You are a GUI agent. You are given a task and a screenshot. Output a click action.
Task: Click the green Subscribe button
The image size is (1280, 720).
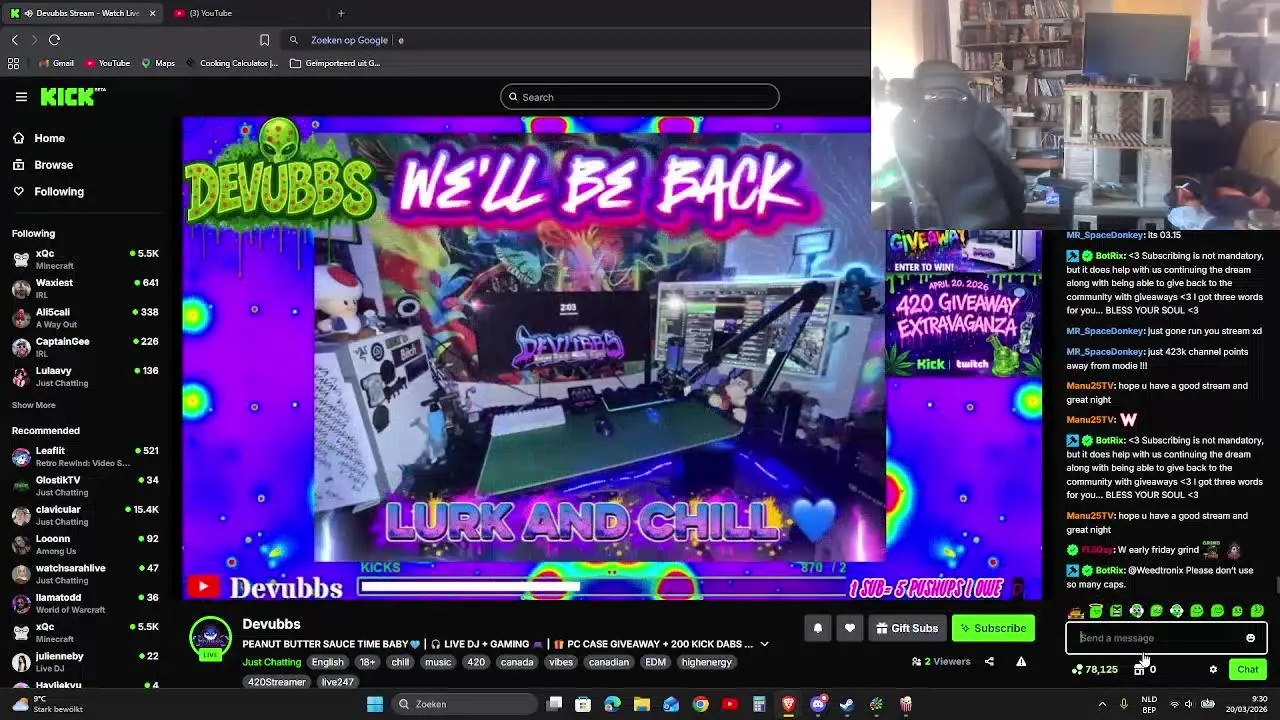993,628
